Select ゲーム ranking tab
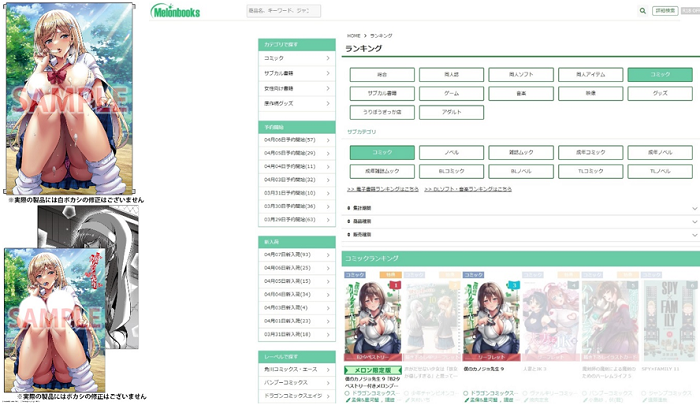This screenshot has height=405, width=700. click(451, 93)
